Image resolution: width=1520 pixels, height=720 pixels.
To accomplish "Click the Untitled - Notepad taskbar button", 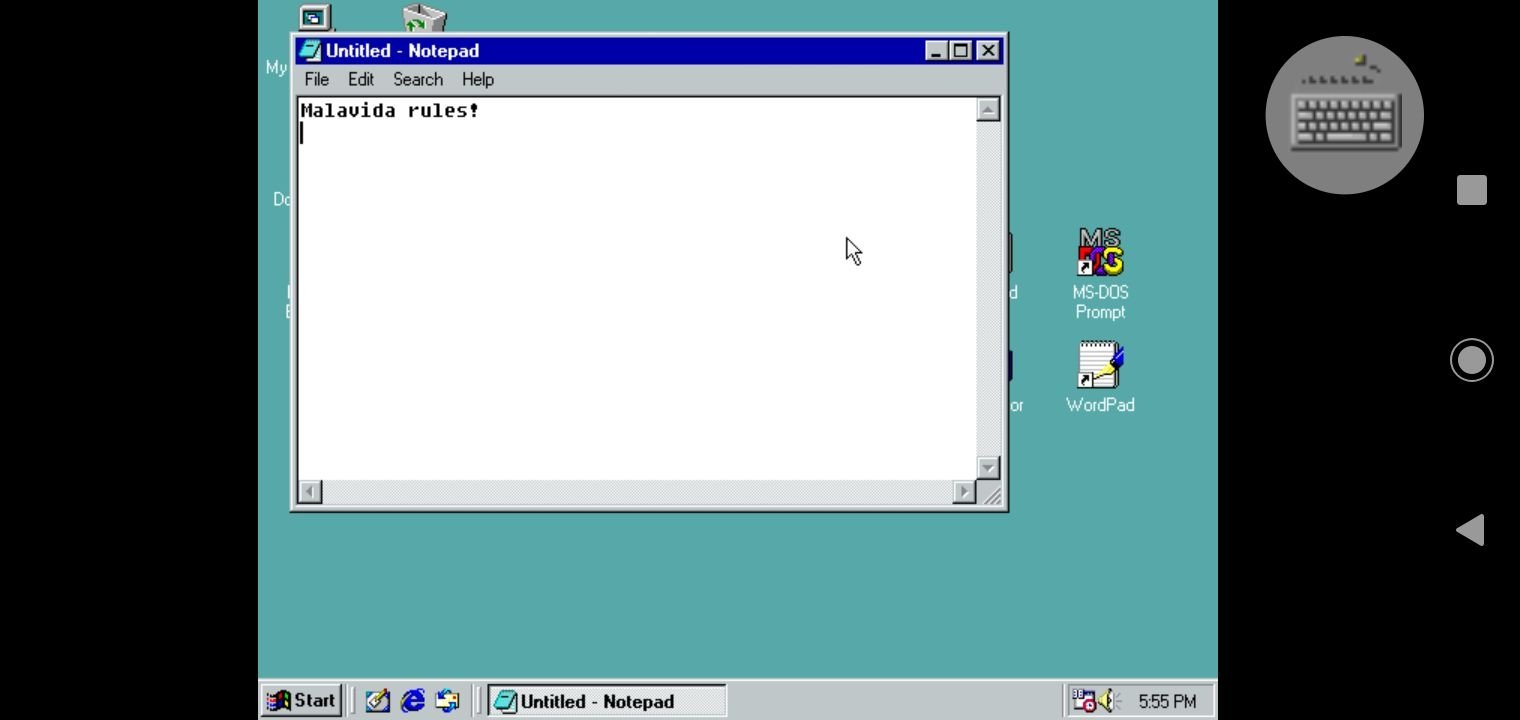I will (x=607, y=701).
